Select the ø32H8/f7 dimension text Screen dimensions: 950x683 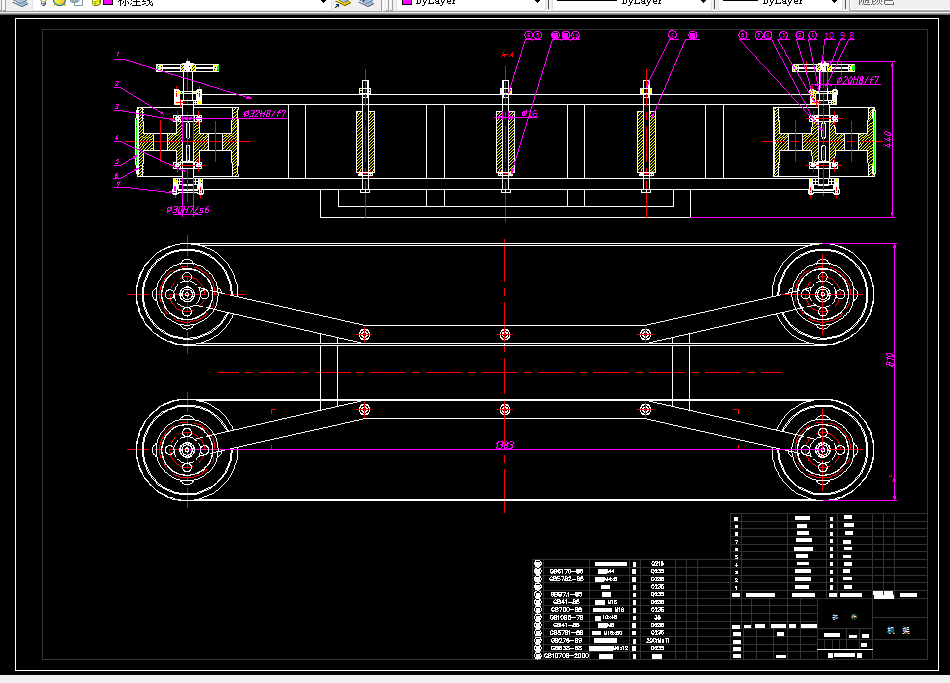pos(264,113)
